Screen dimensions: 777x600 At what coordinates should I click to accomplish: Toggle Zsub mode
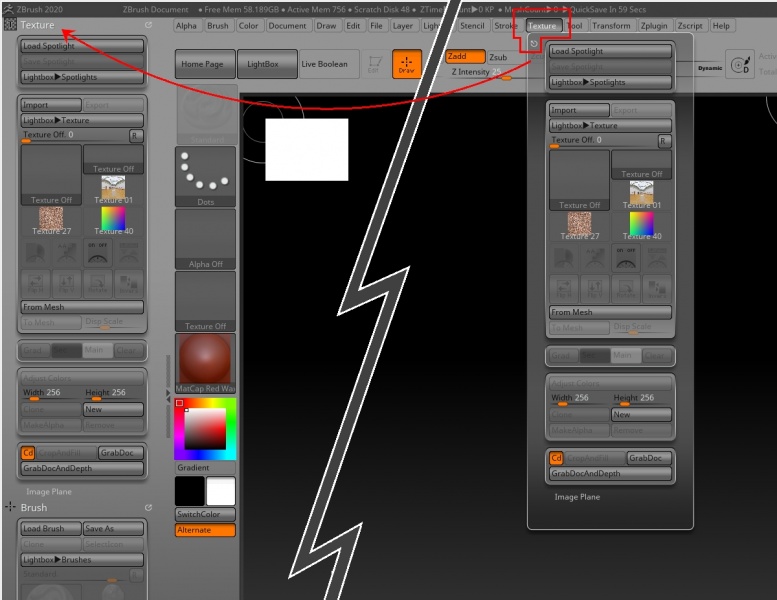tap(502, 57)
